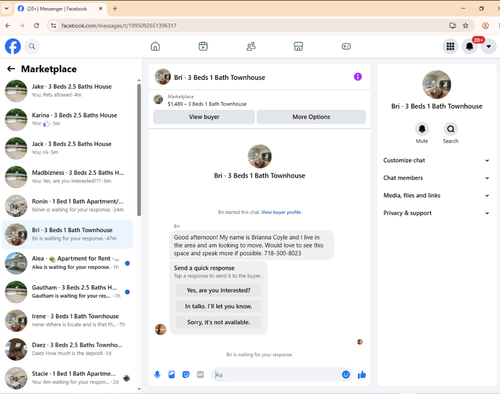Open the emoji picker in message box
Image resolution: width=500 pixels, height=394 pixels.
click(346, 375)
